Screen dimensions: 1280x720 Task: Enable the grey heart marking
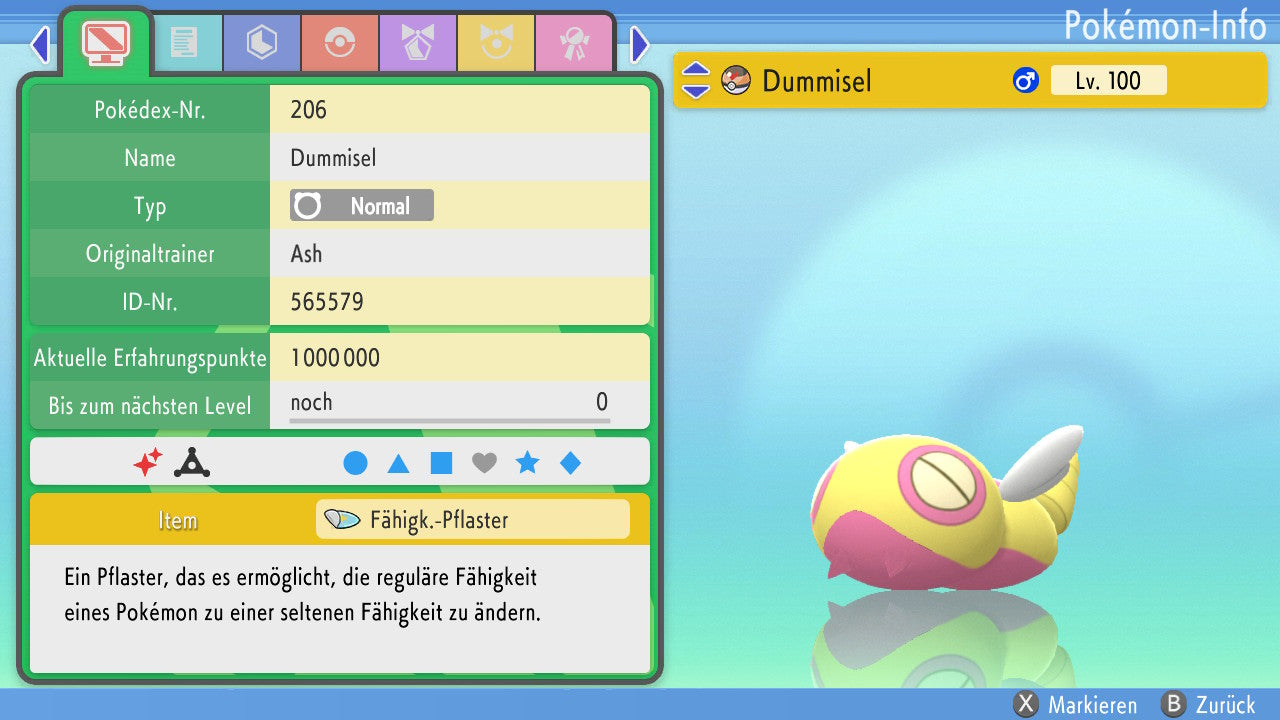tap(484, 463)
